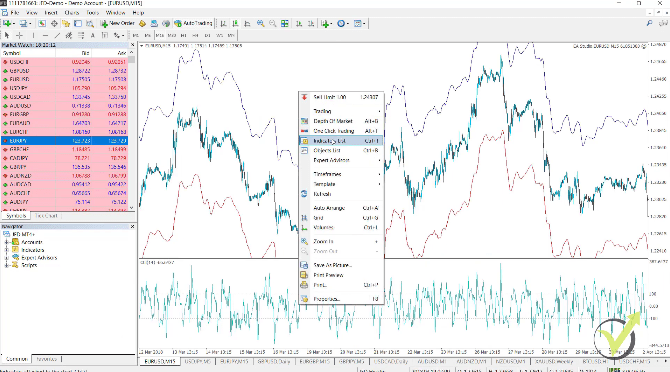Toggle Terminal window icon
This screenshot has height=372, width=670.
pyautogui.click(x=78, y=23)
